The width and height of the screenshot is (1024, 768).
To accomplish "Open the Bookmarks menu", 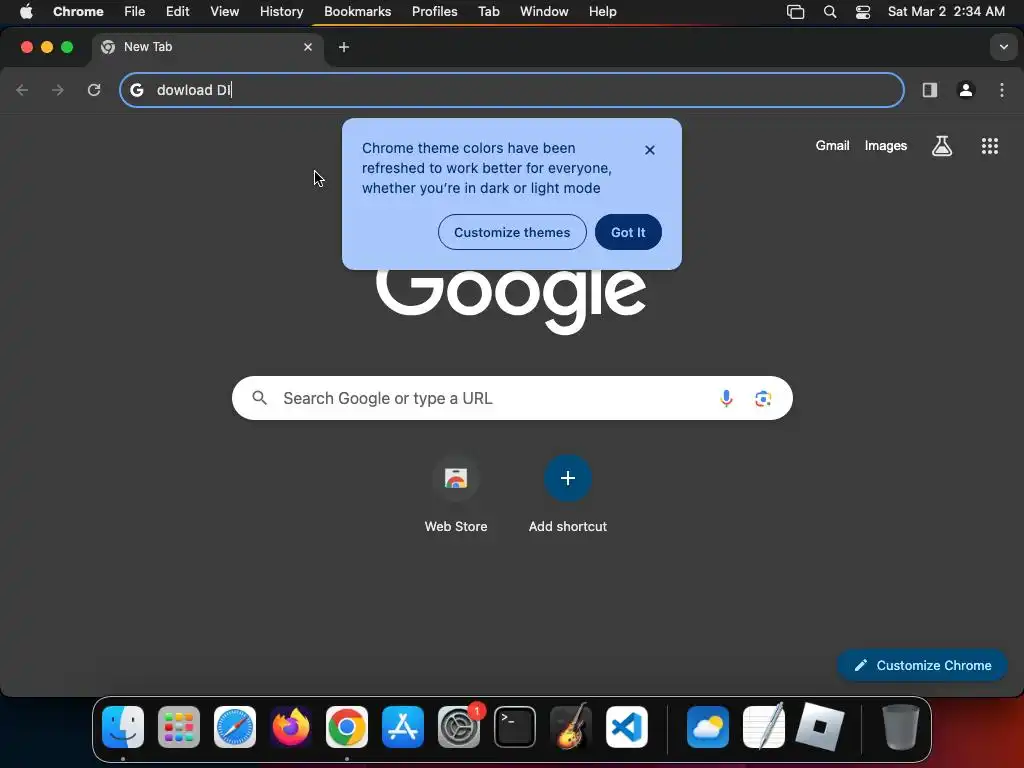I will tap(357, 12).
